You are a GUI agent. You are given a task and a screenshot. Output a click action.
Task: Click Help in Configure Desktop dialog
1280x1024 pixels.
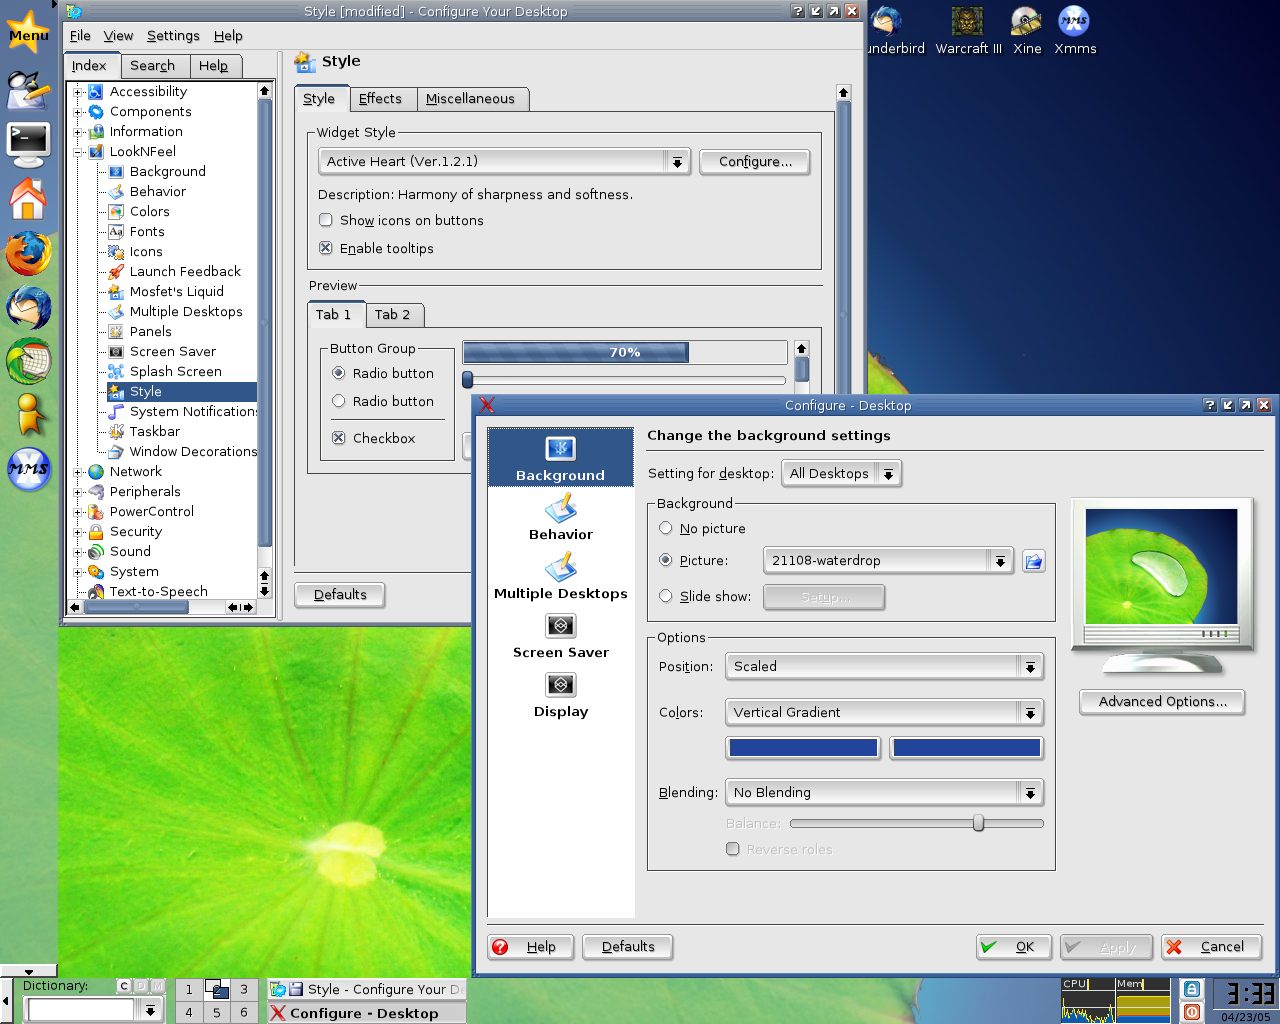coord(530,947)
